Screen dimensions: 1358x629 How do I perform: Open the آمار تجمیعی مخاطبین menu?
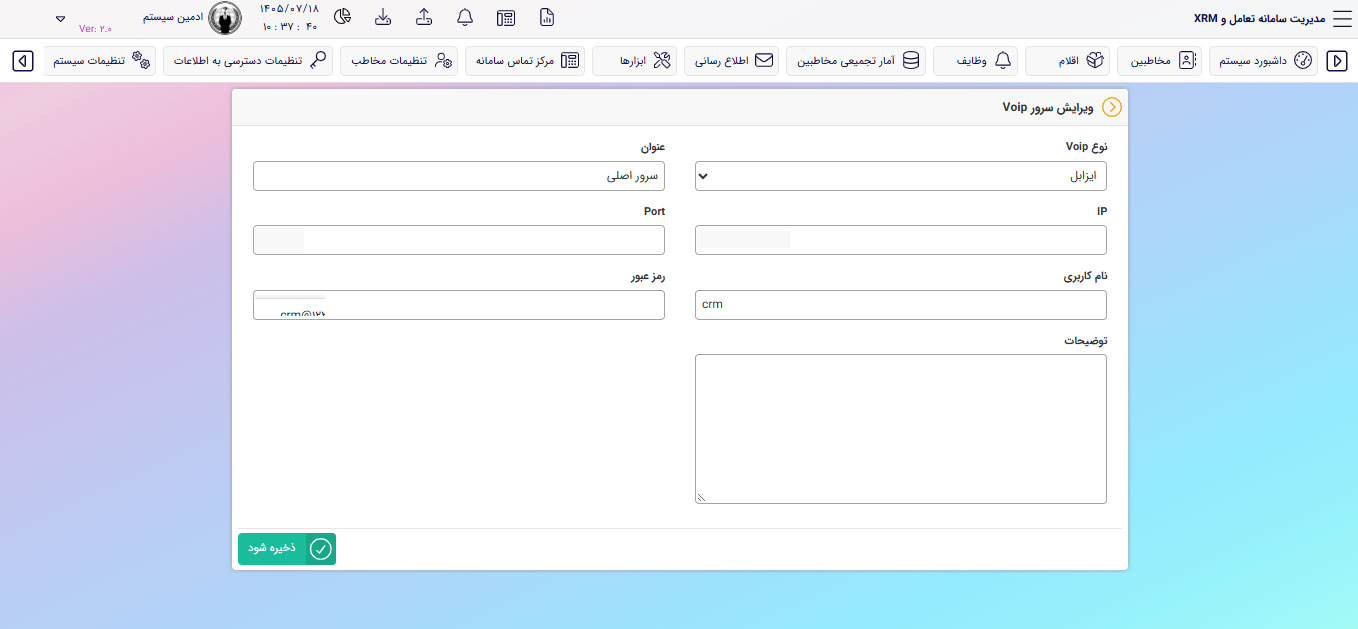[x=856, y=61]
